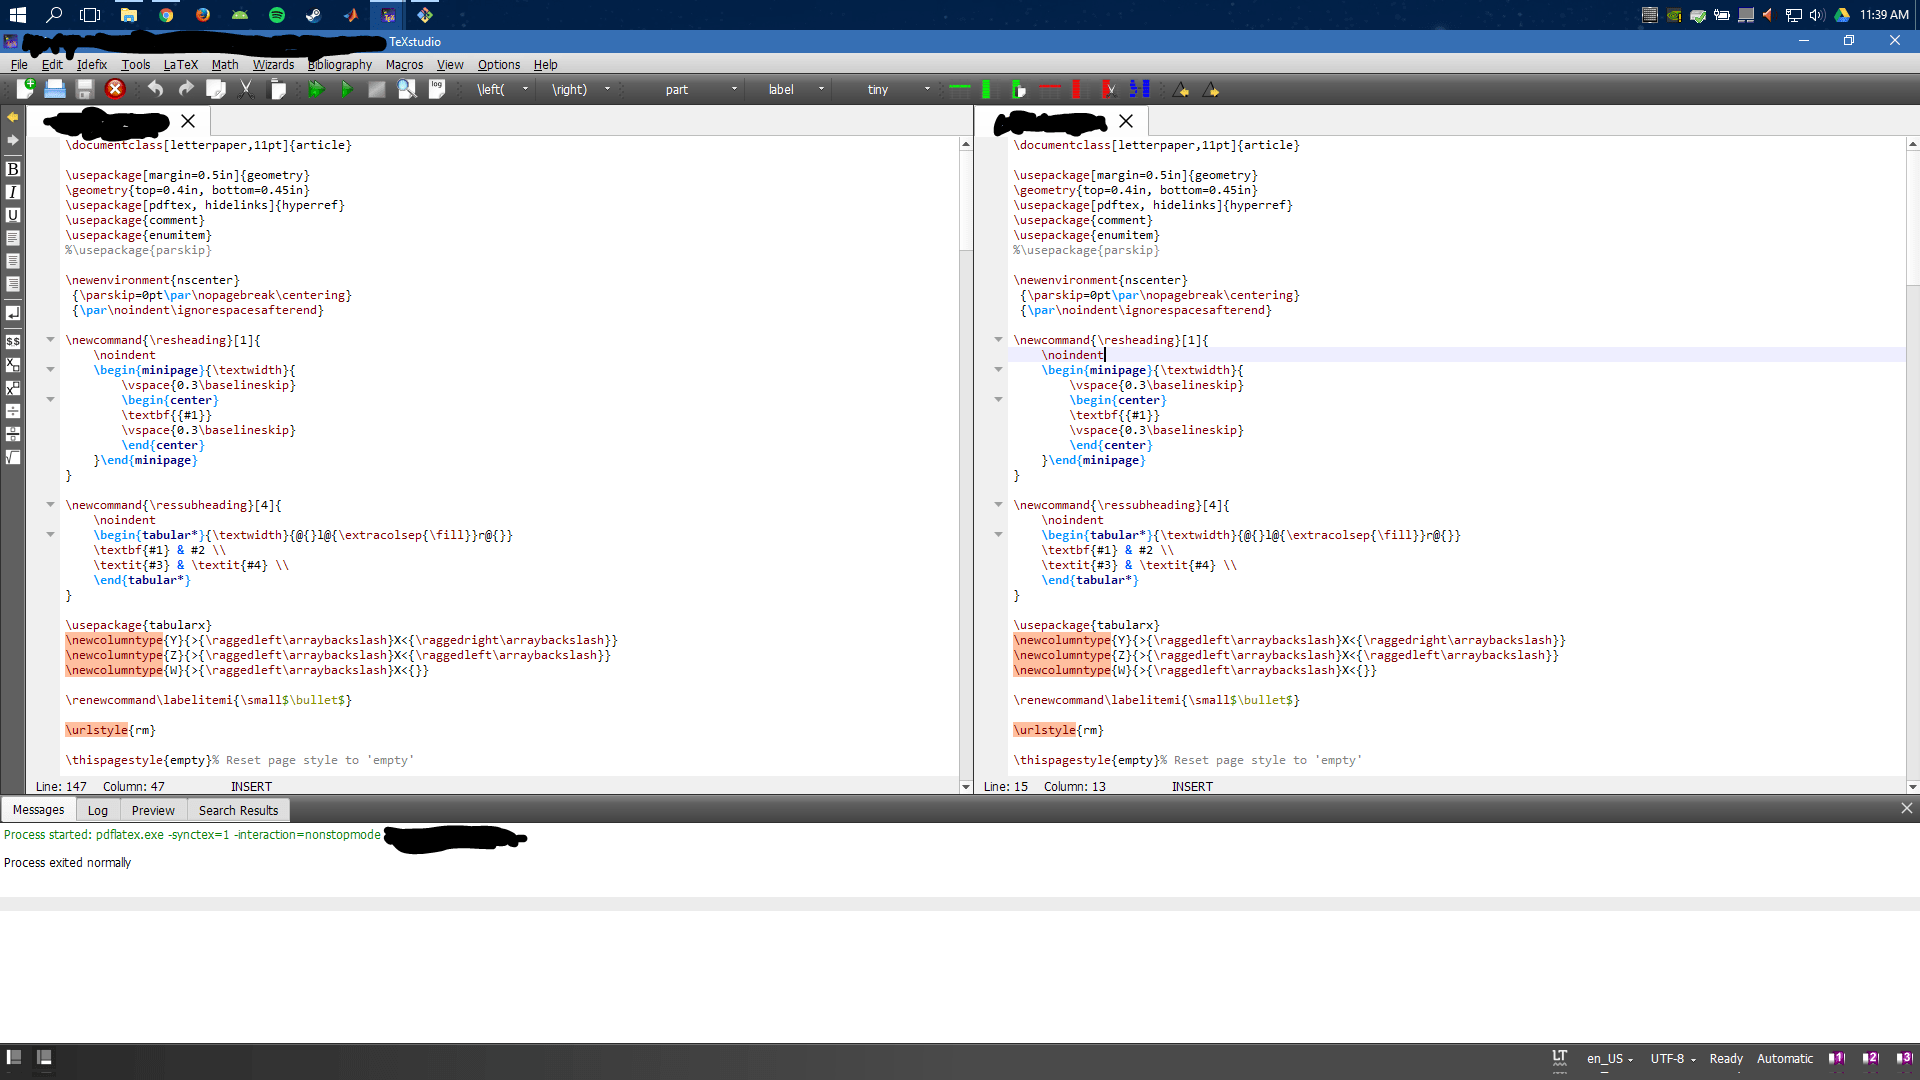Click the Add table row icon
Screen dimensions: 1920x1080
pyautogui.click(x=960, y=90)
